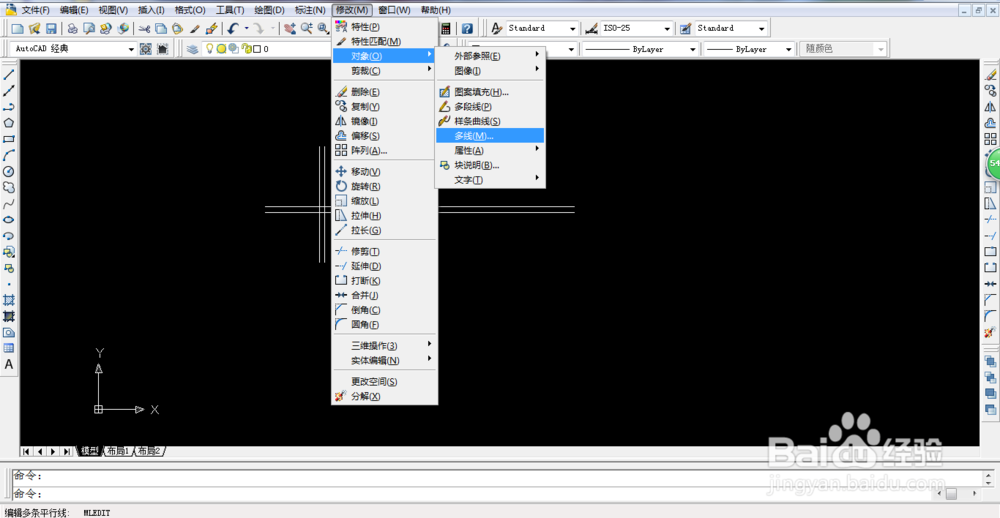Screen dimensions: 1000x518
Task: Click the Paste toolbar icon
Action: (178, 28)
